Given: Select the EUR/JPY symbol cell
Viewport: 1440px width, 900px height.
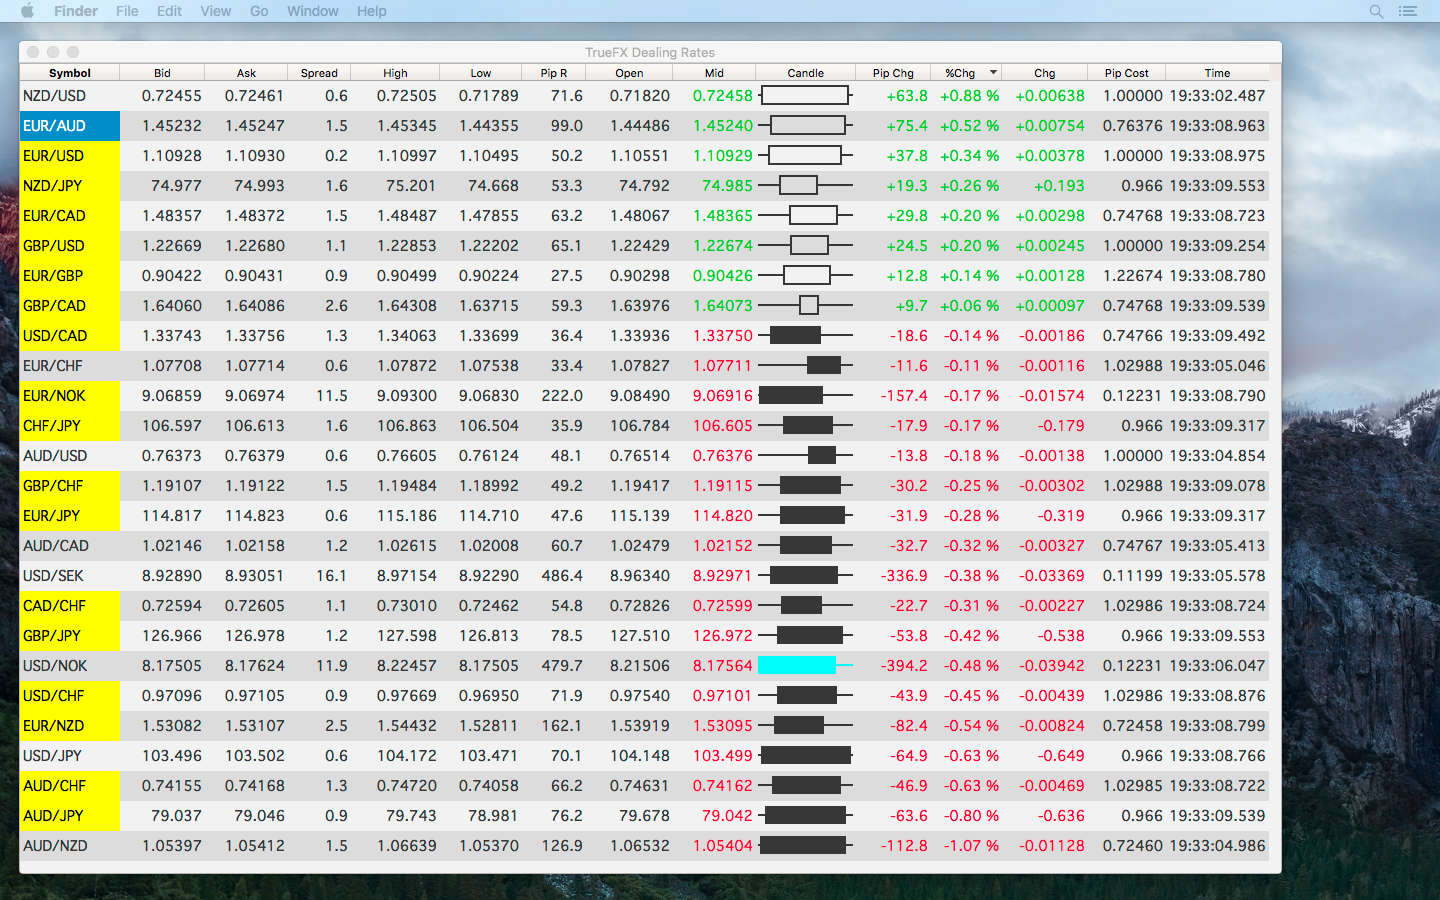Looking at the screenshot, I should (70, 516).
